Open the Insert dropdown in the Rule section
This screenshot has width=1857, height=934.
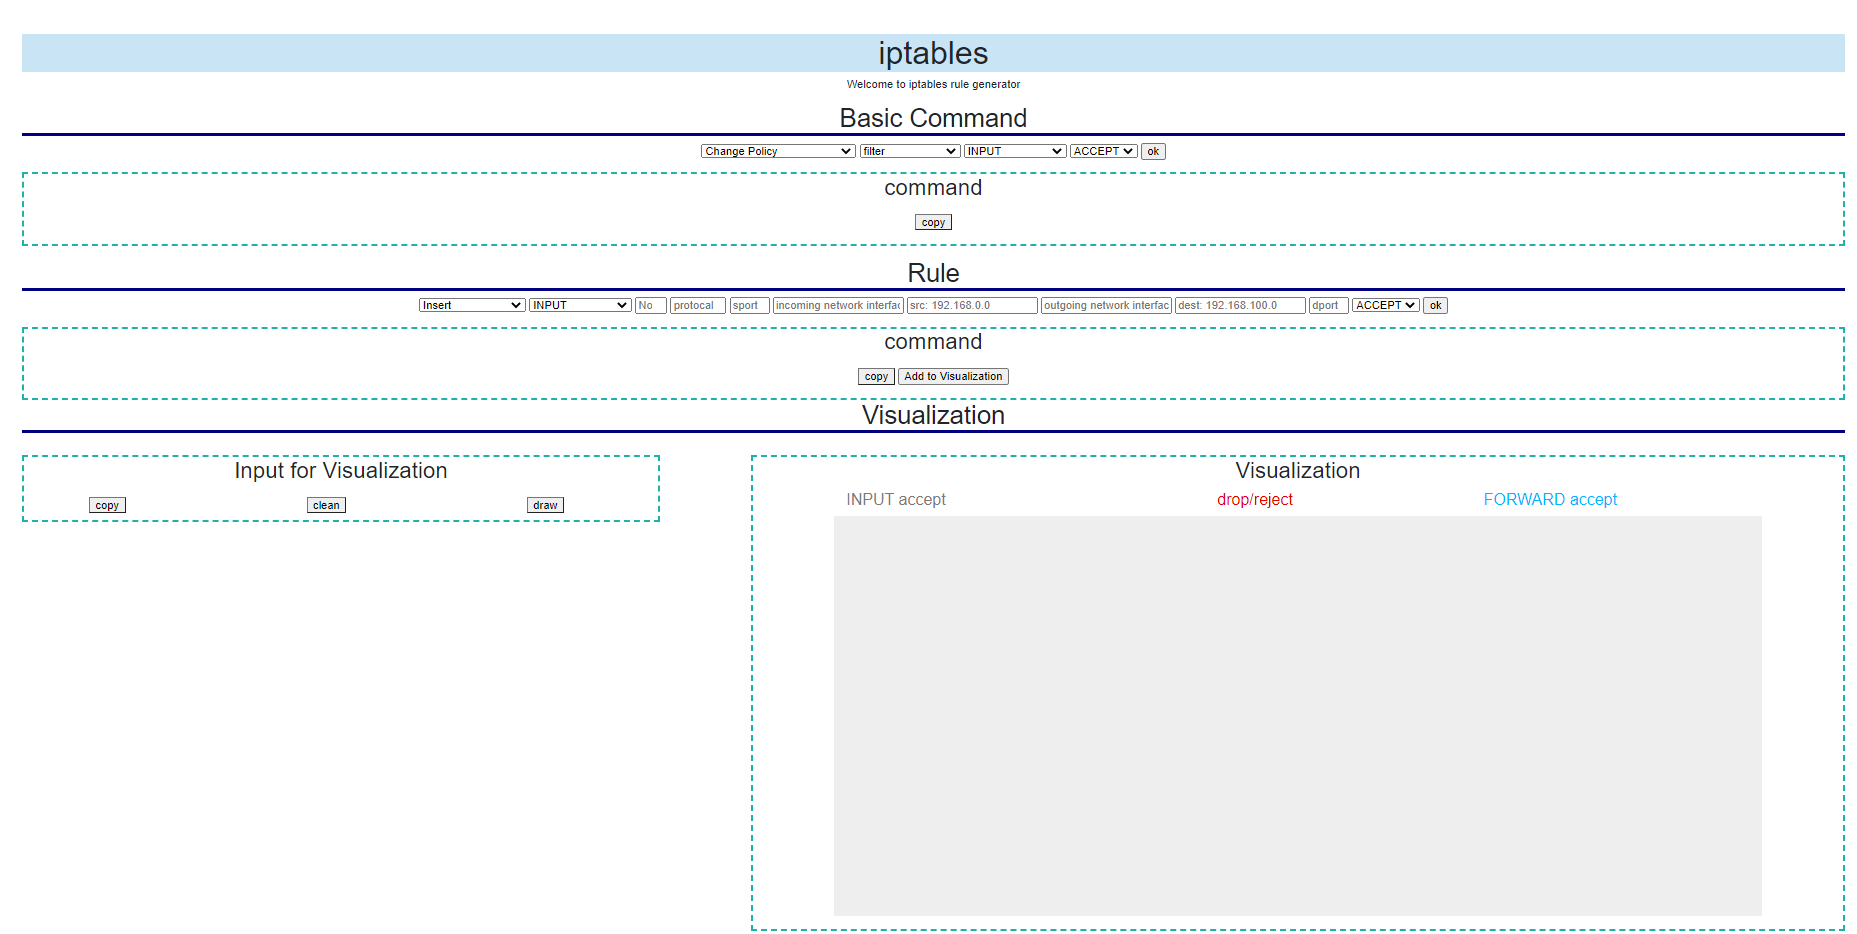pyautogui.click(x=471, y=305)
